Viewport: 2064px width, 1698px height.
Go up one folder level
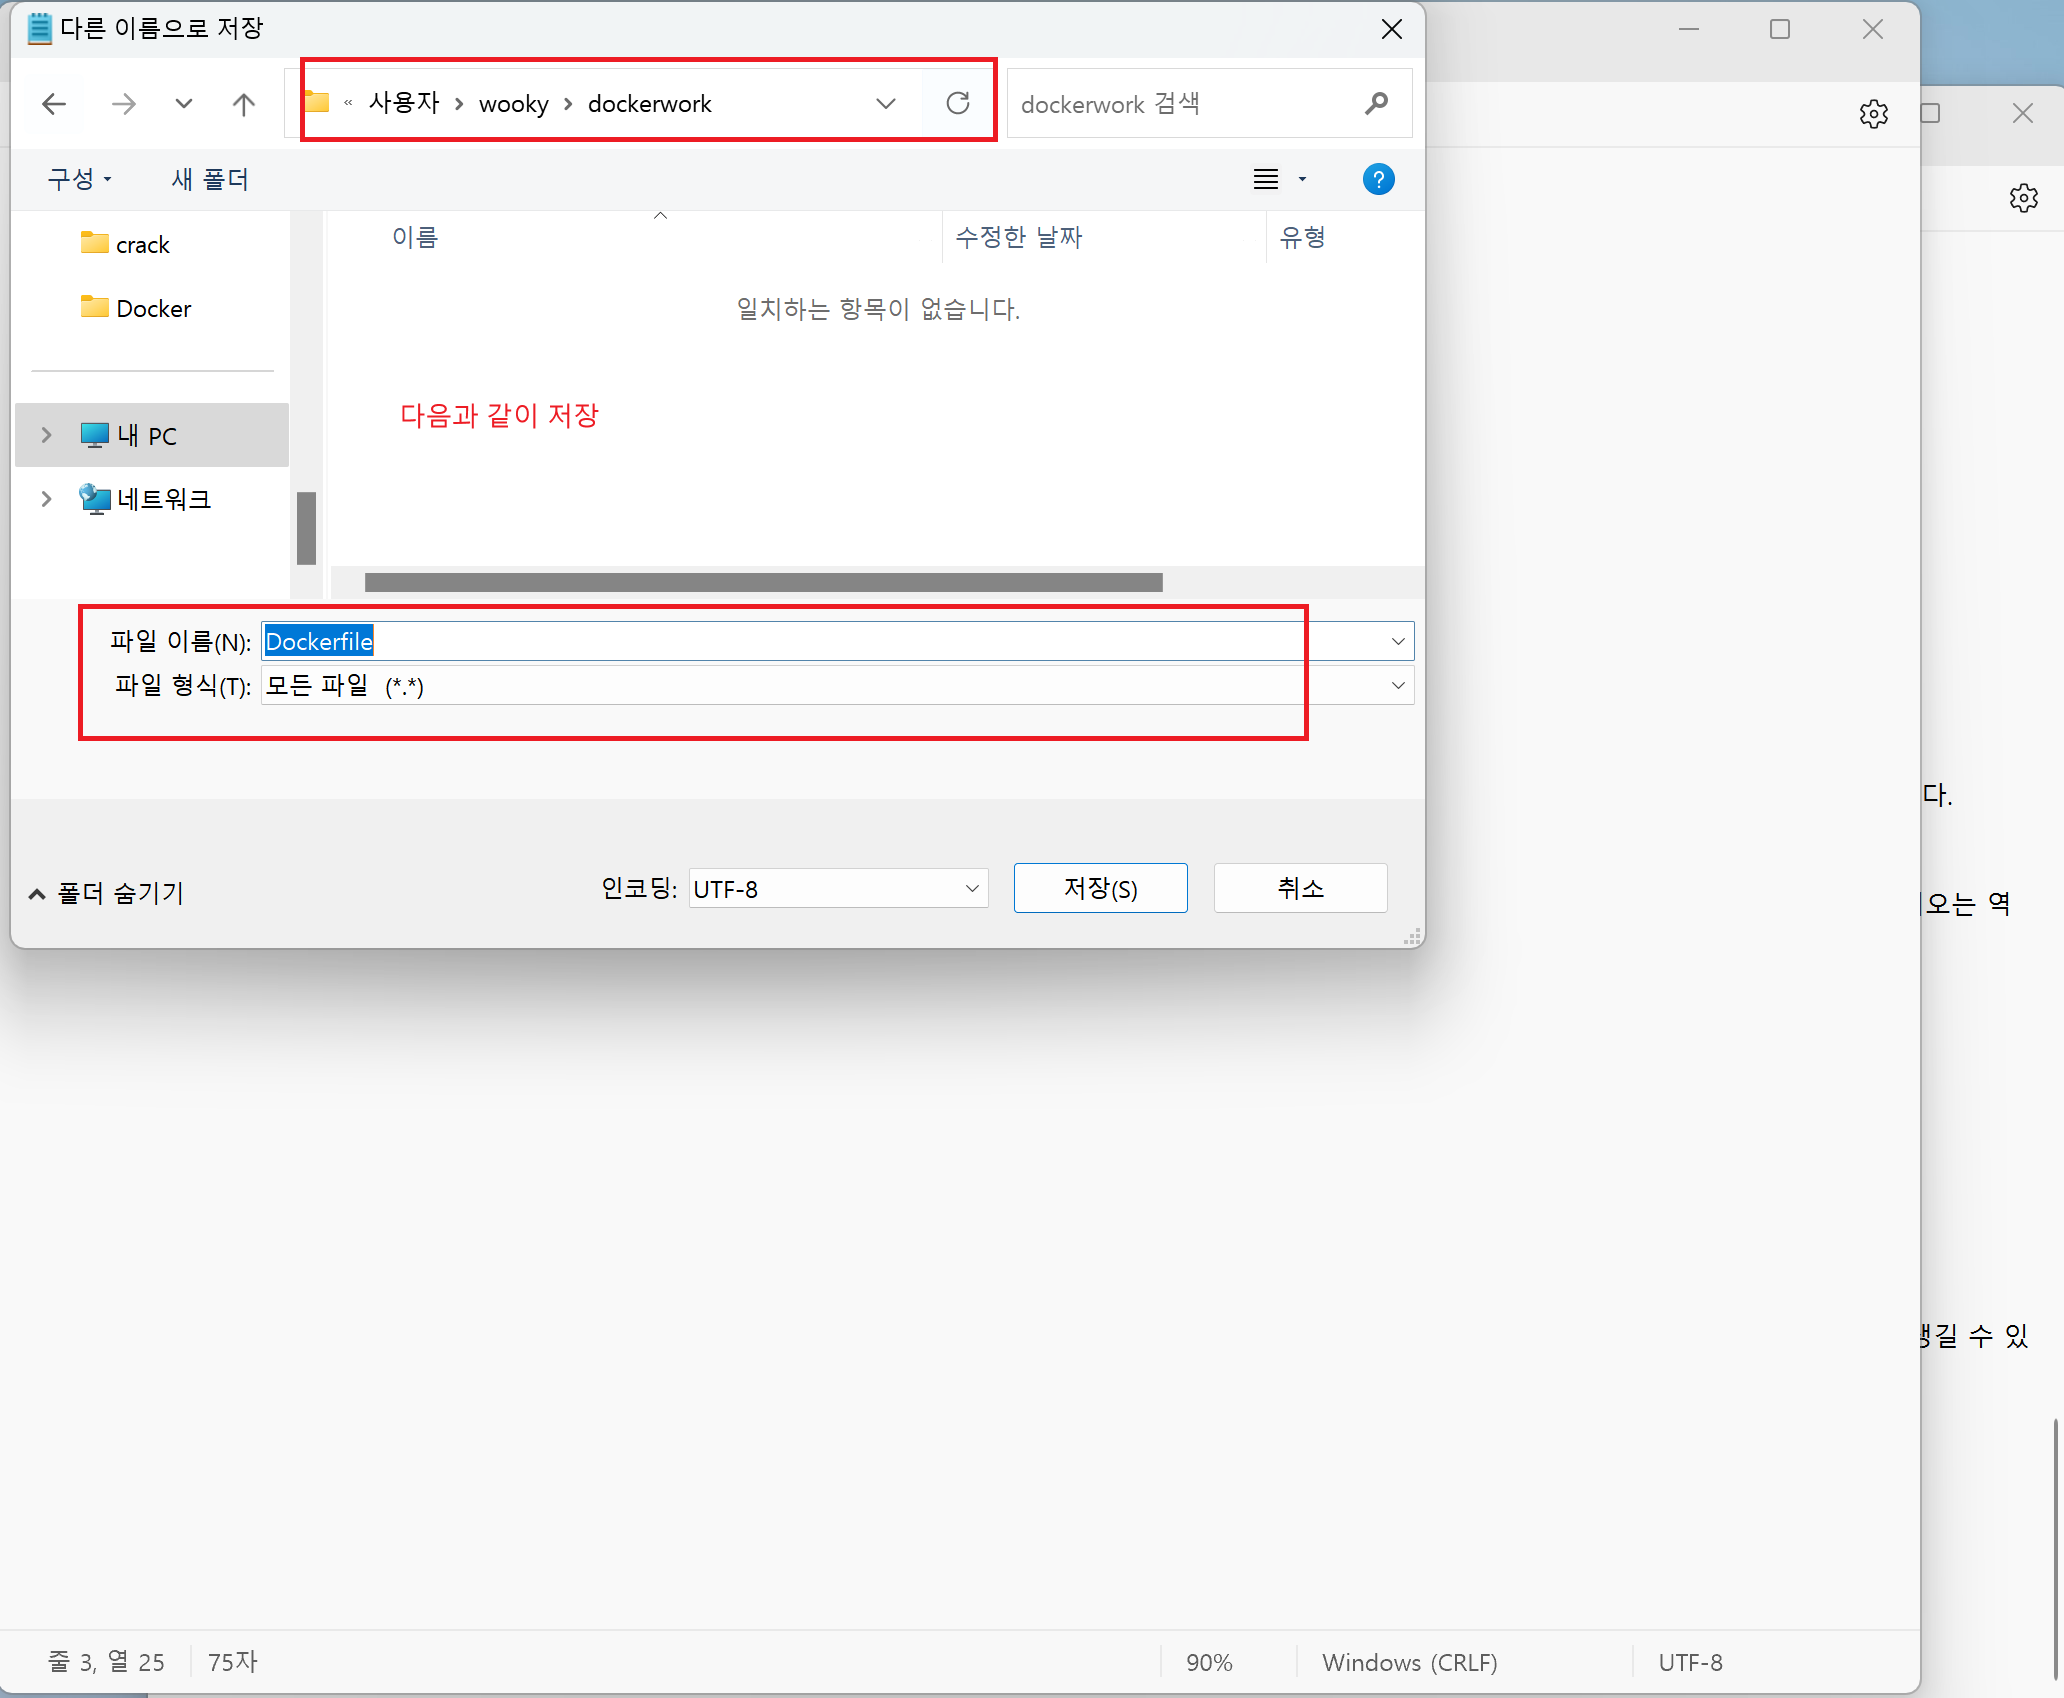click(244, 103)
